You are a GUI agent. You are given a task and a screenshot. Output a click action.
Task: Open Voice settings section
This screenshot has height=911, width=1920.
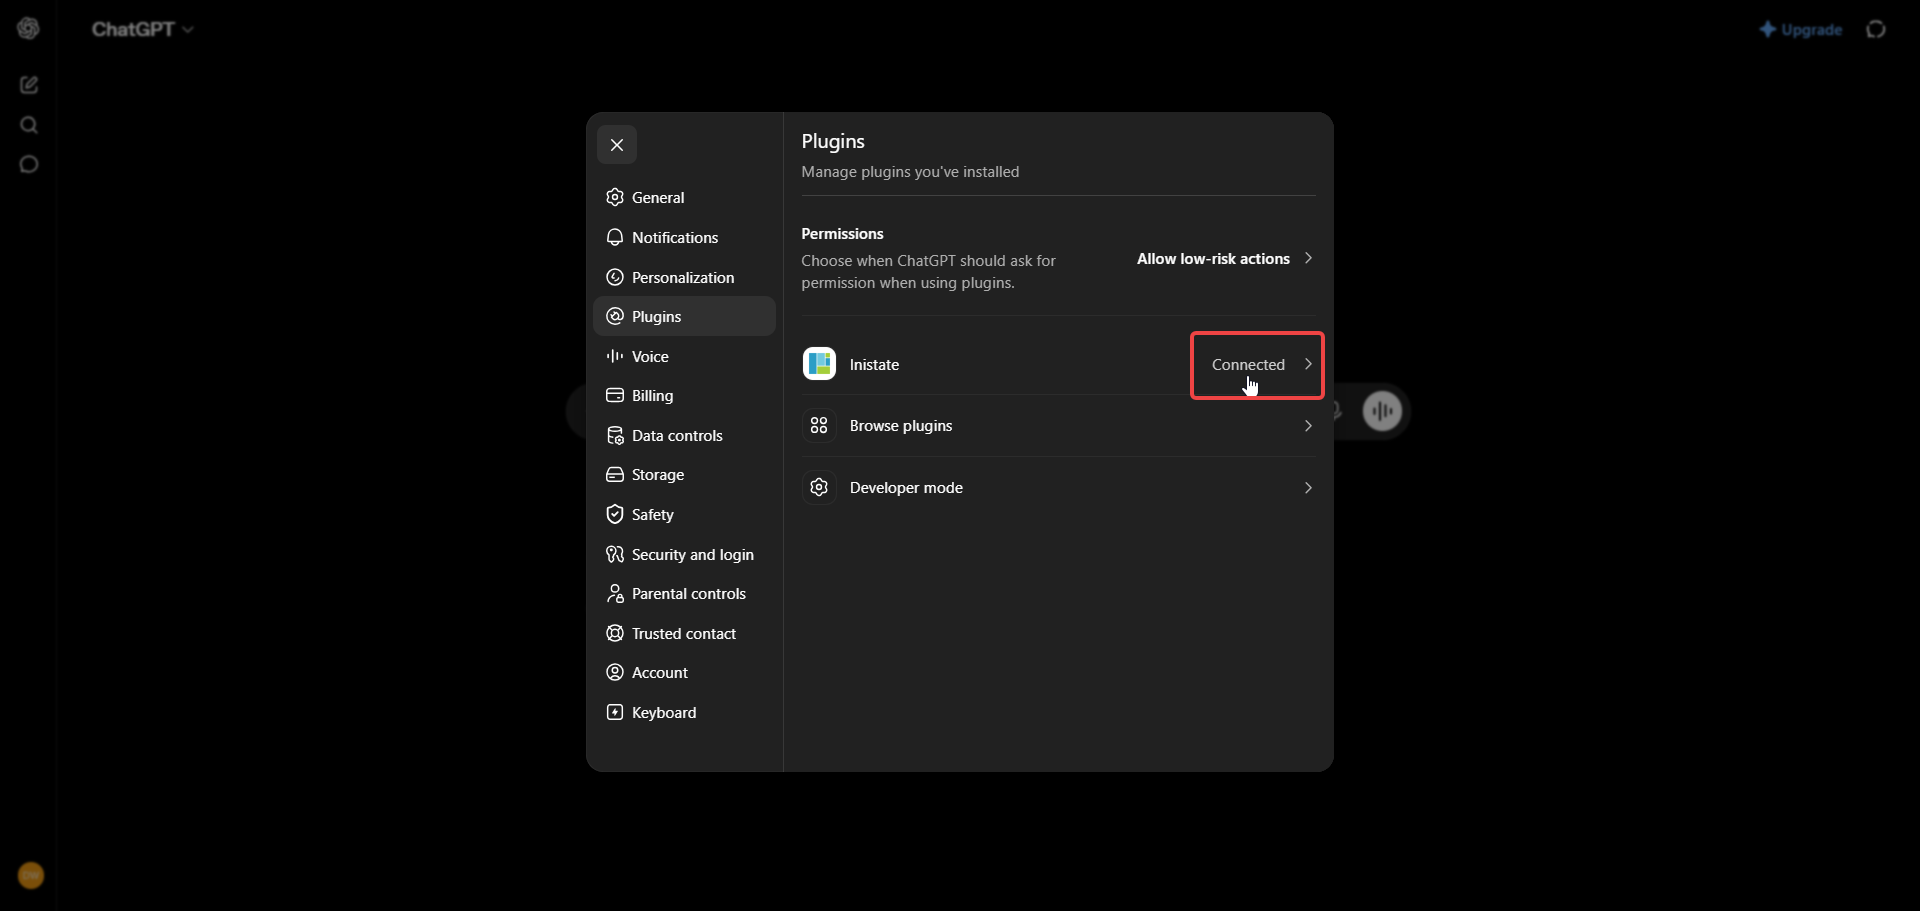[684, 357]
